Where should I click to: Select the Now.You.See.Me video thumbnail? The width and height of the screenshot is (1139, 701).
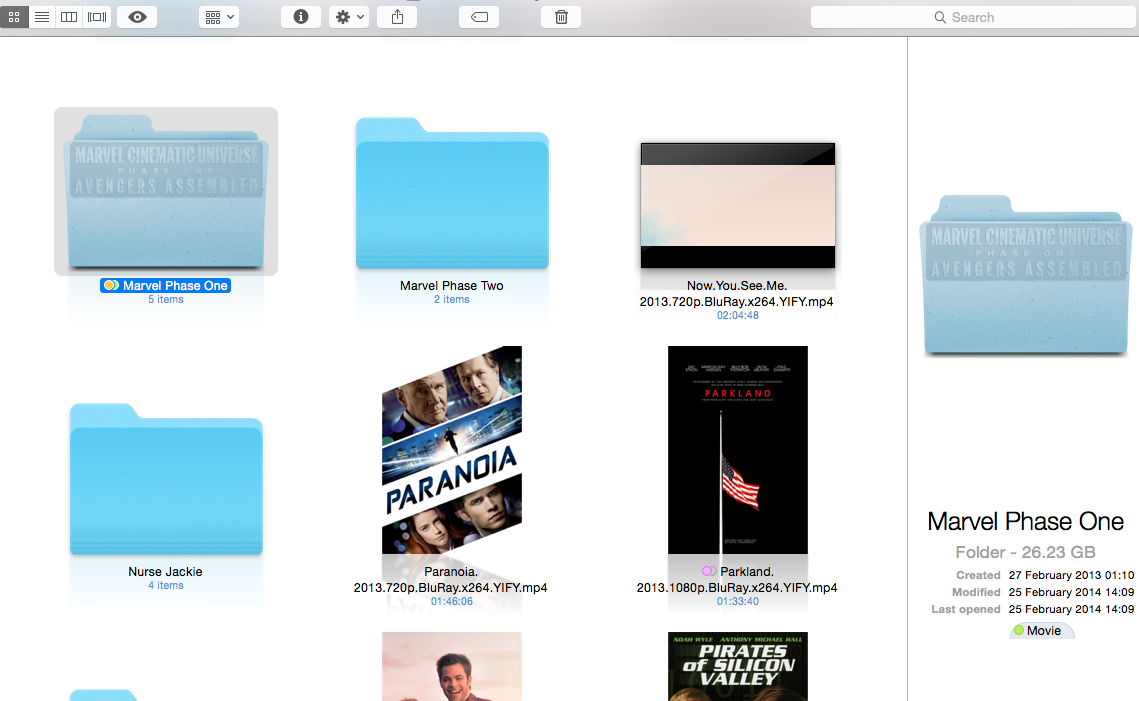click(x=737, y=206)
